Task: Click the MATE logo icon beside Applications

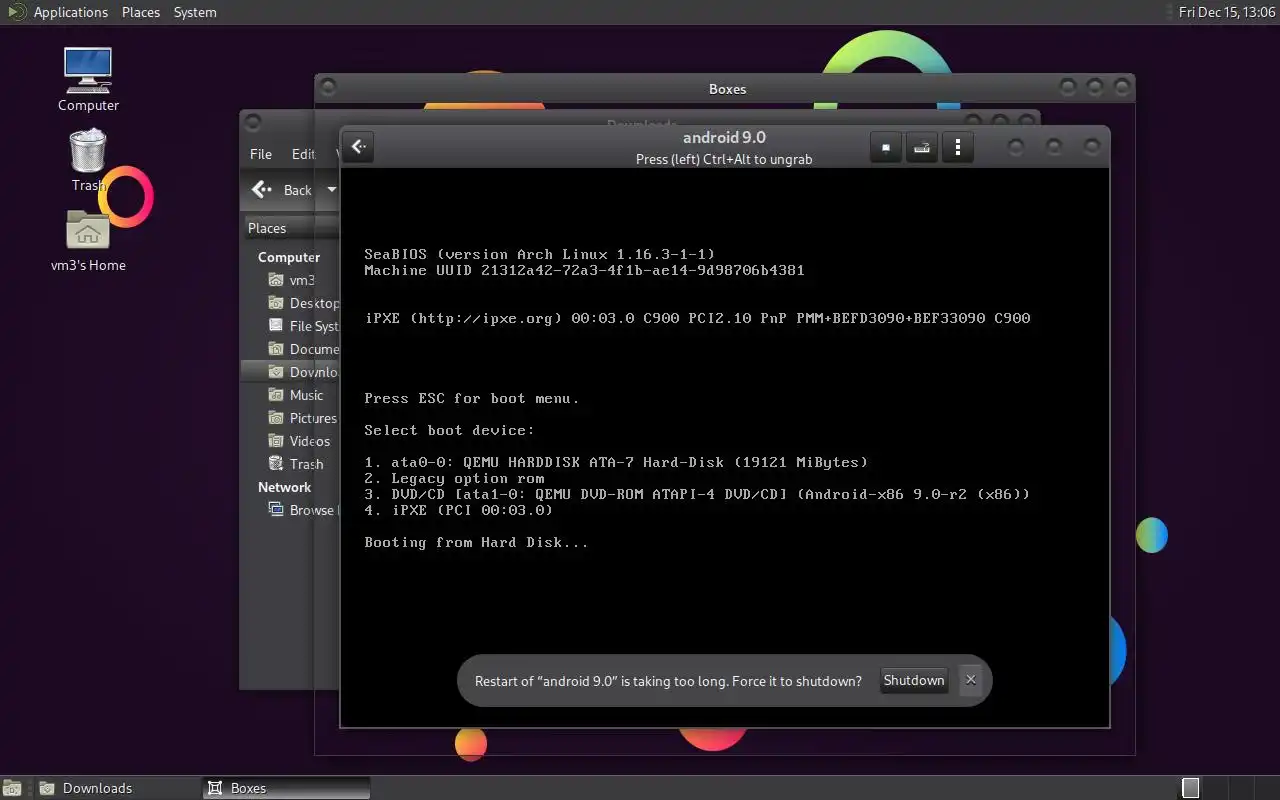Action: (x=16, y=12)
